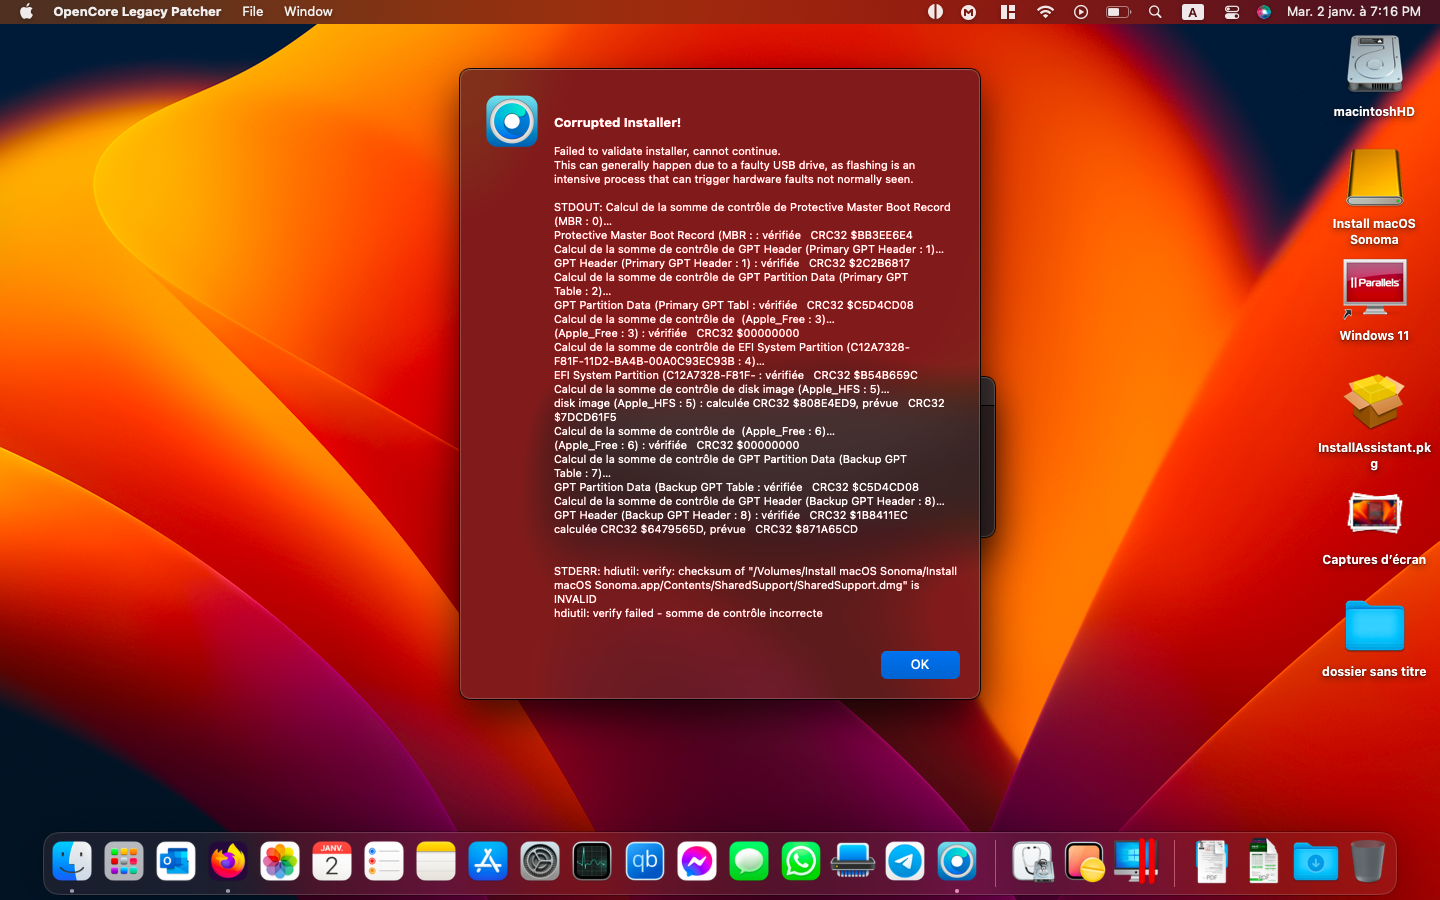Open WhatsApp from the Dock
This screenshot has height=900, width=1440.
[x=801, y=861]
